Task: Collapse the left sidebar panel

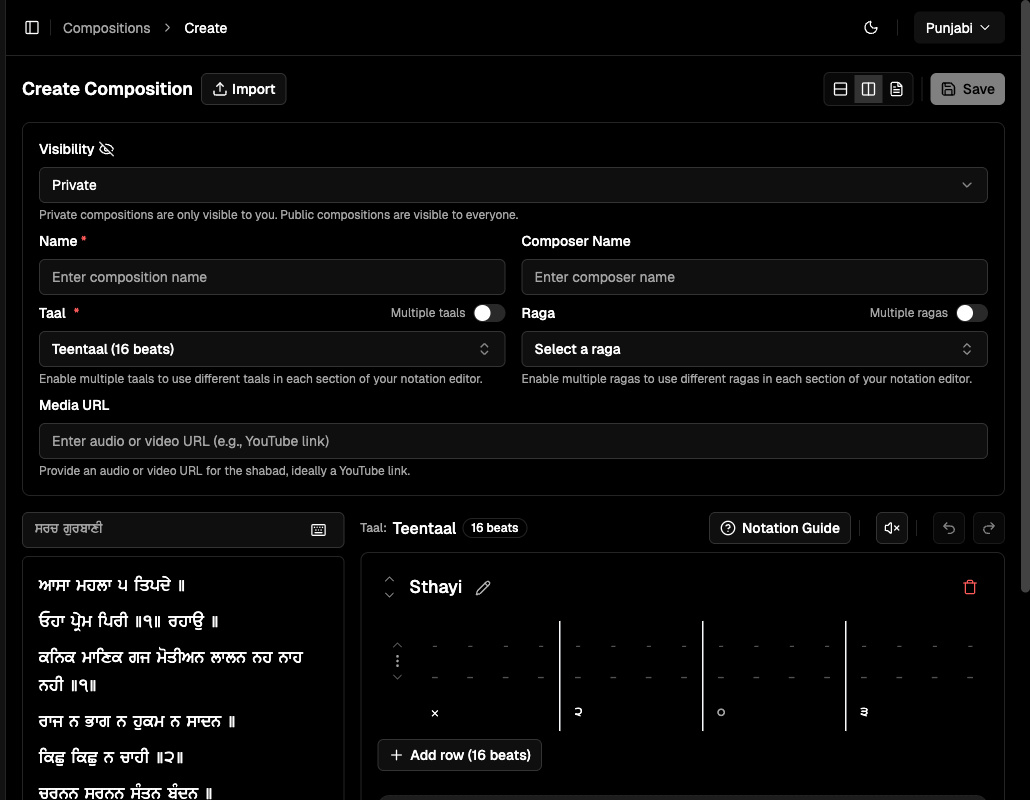Action: click(x=32, y=27)
